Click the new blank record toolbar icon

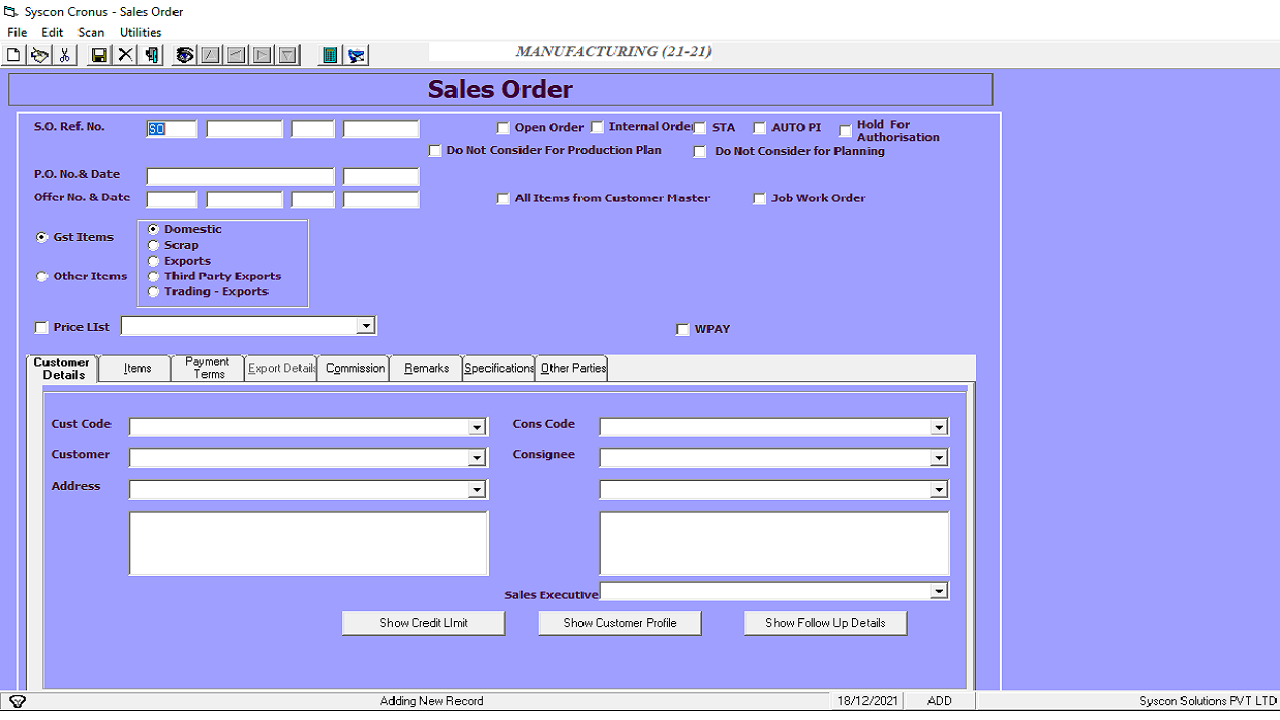point(14,55)
